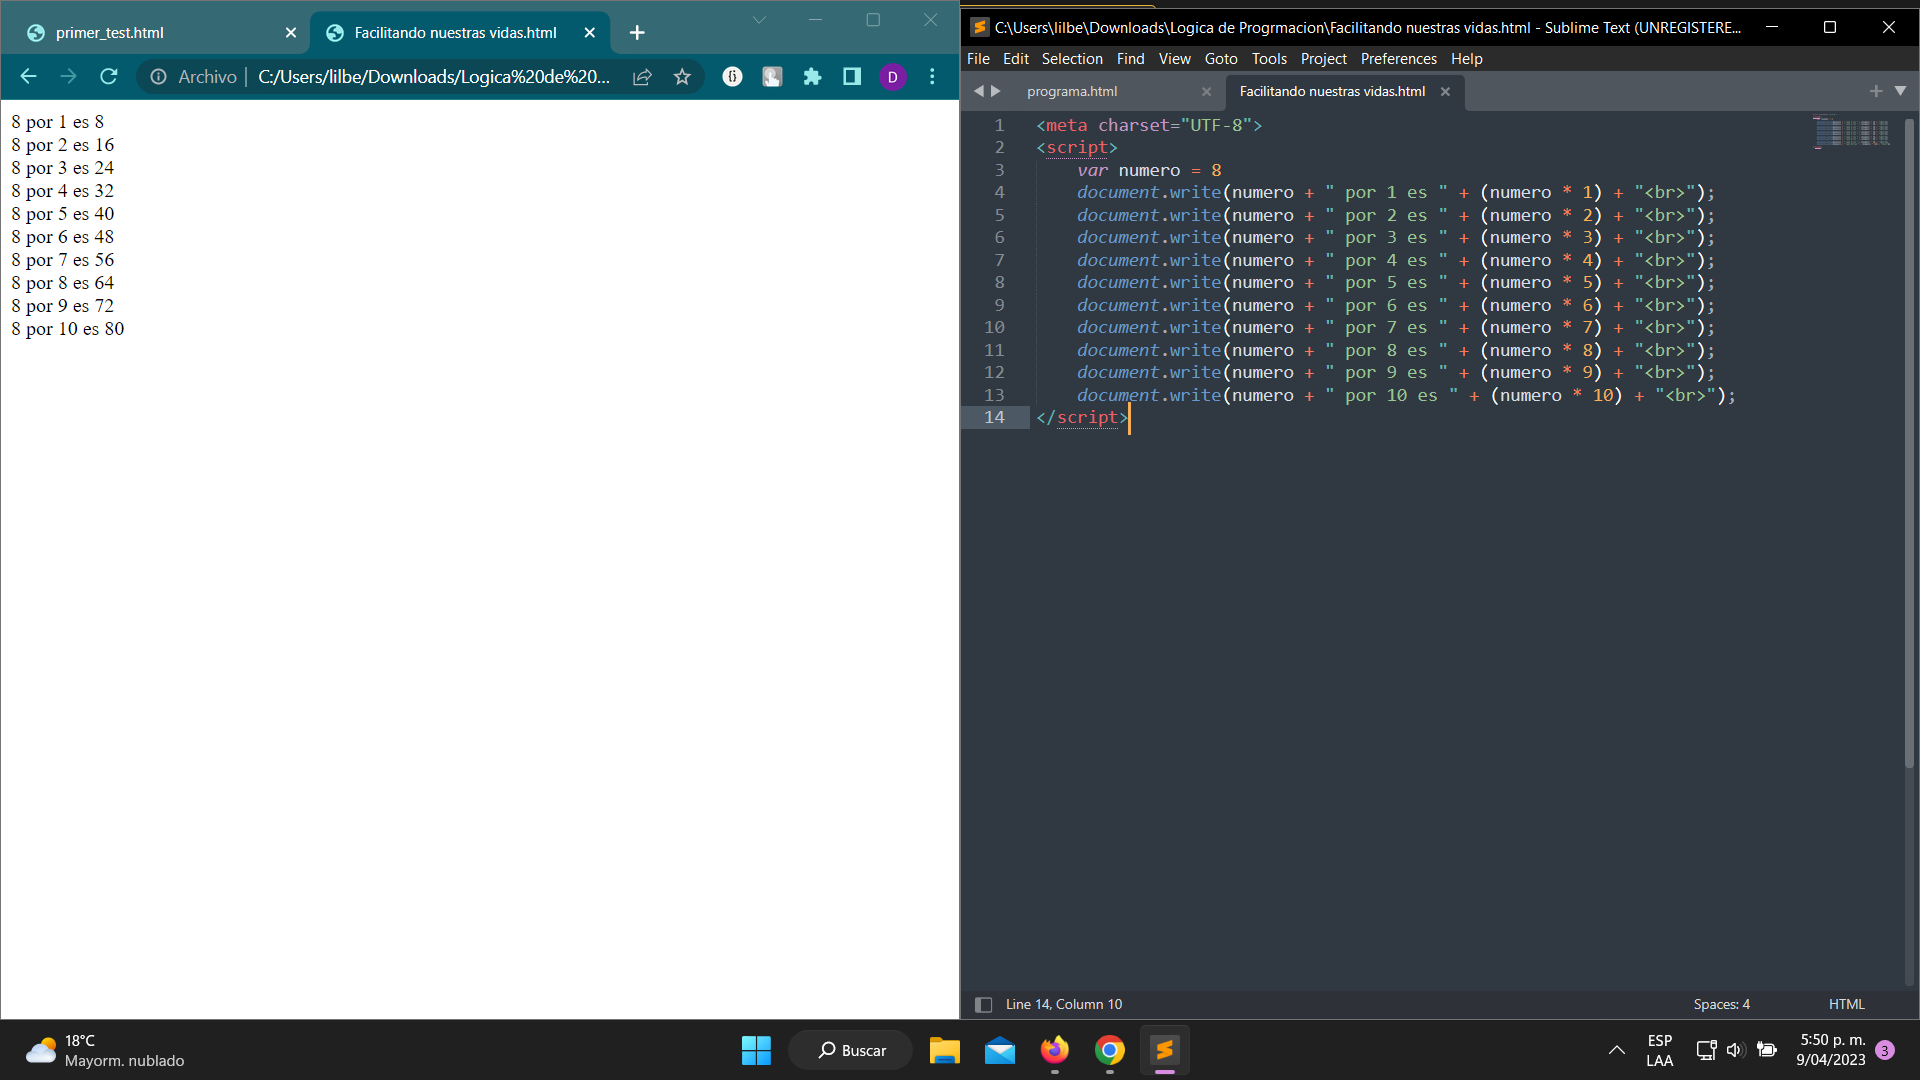Open the Mail app on taskbar
This screenshot has width=1920, height=1080.
click(x=999, y=1050)
